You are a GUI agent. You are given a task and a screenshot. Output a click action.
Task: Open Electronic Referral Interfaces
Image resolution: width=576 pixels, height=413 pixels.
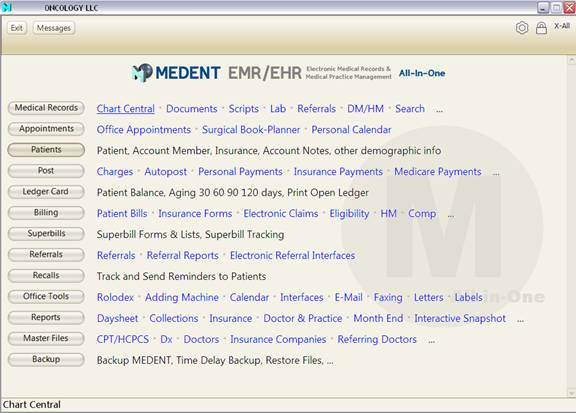tap(292, 255)
